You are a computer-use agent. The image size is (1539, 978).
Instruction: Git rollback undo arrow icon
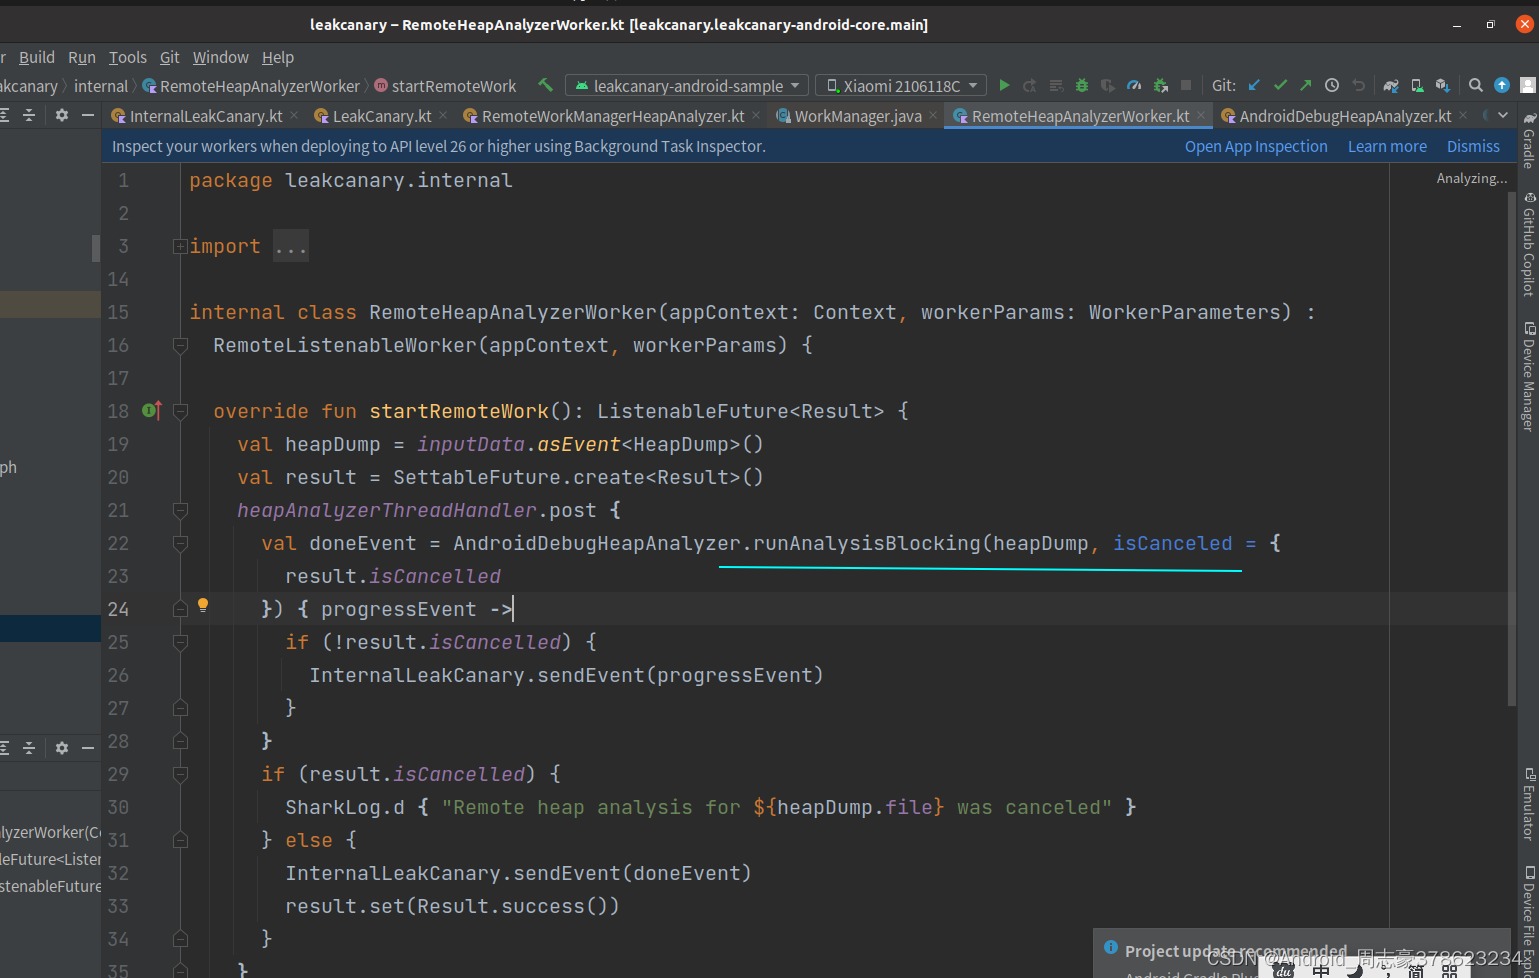(1358, 86)
